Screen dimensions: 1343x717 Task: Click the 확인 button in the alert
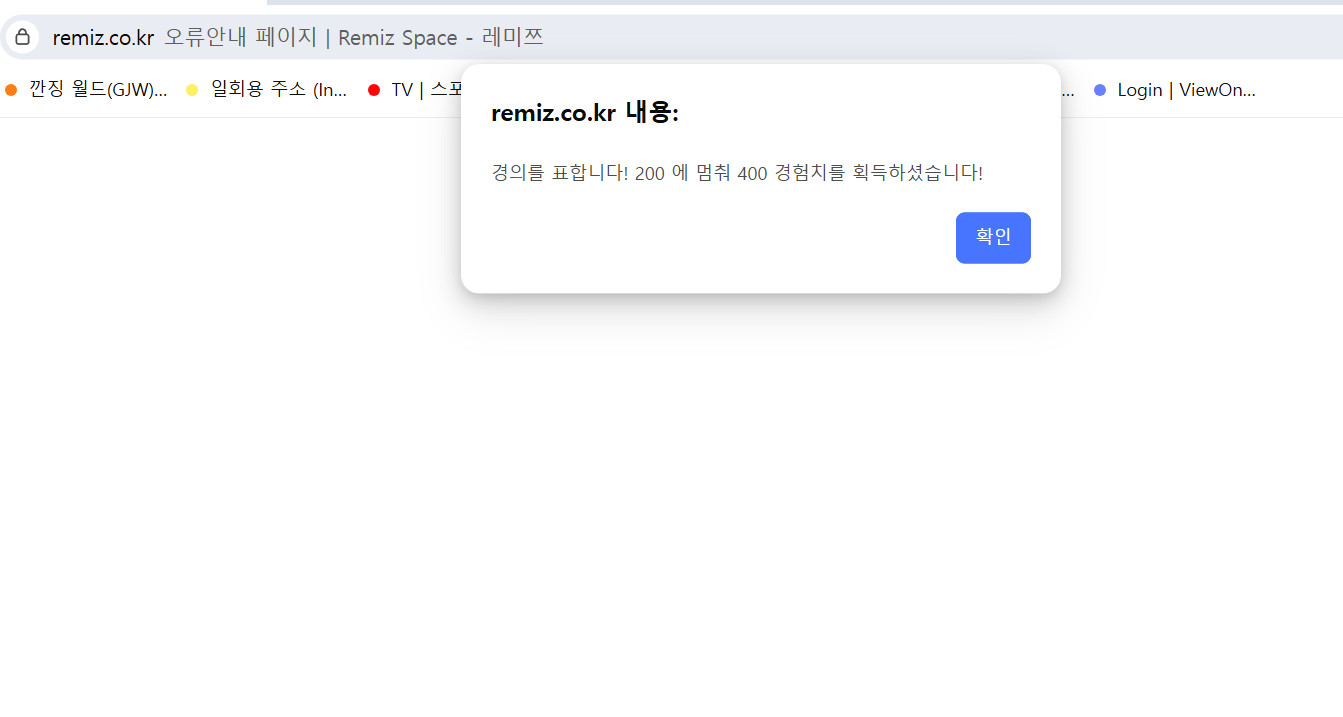[x=993, y=238]
